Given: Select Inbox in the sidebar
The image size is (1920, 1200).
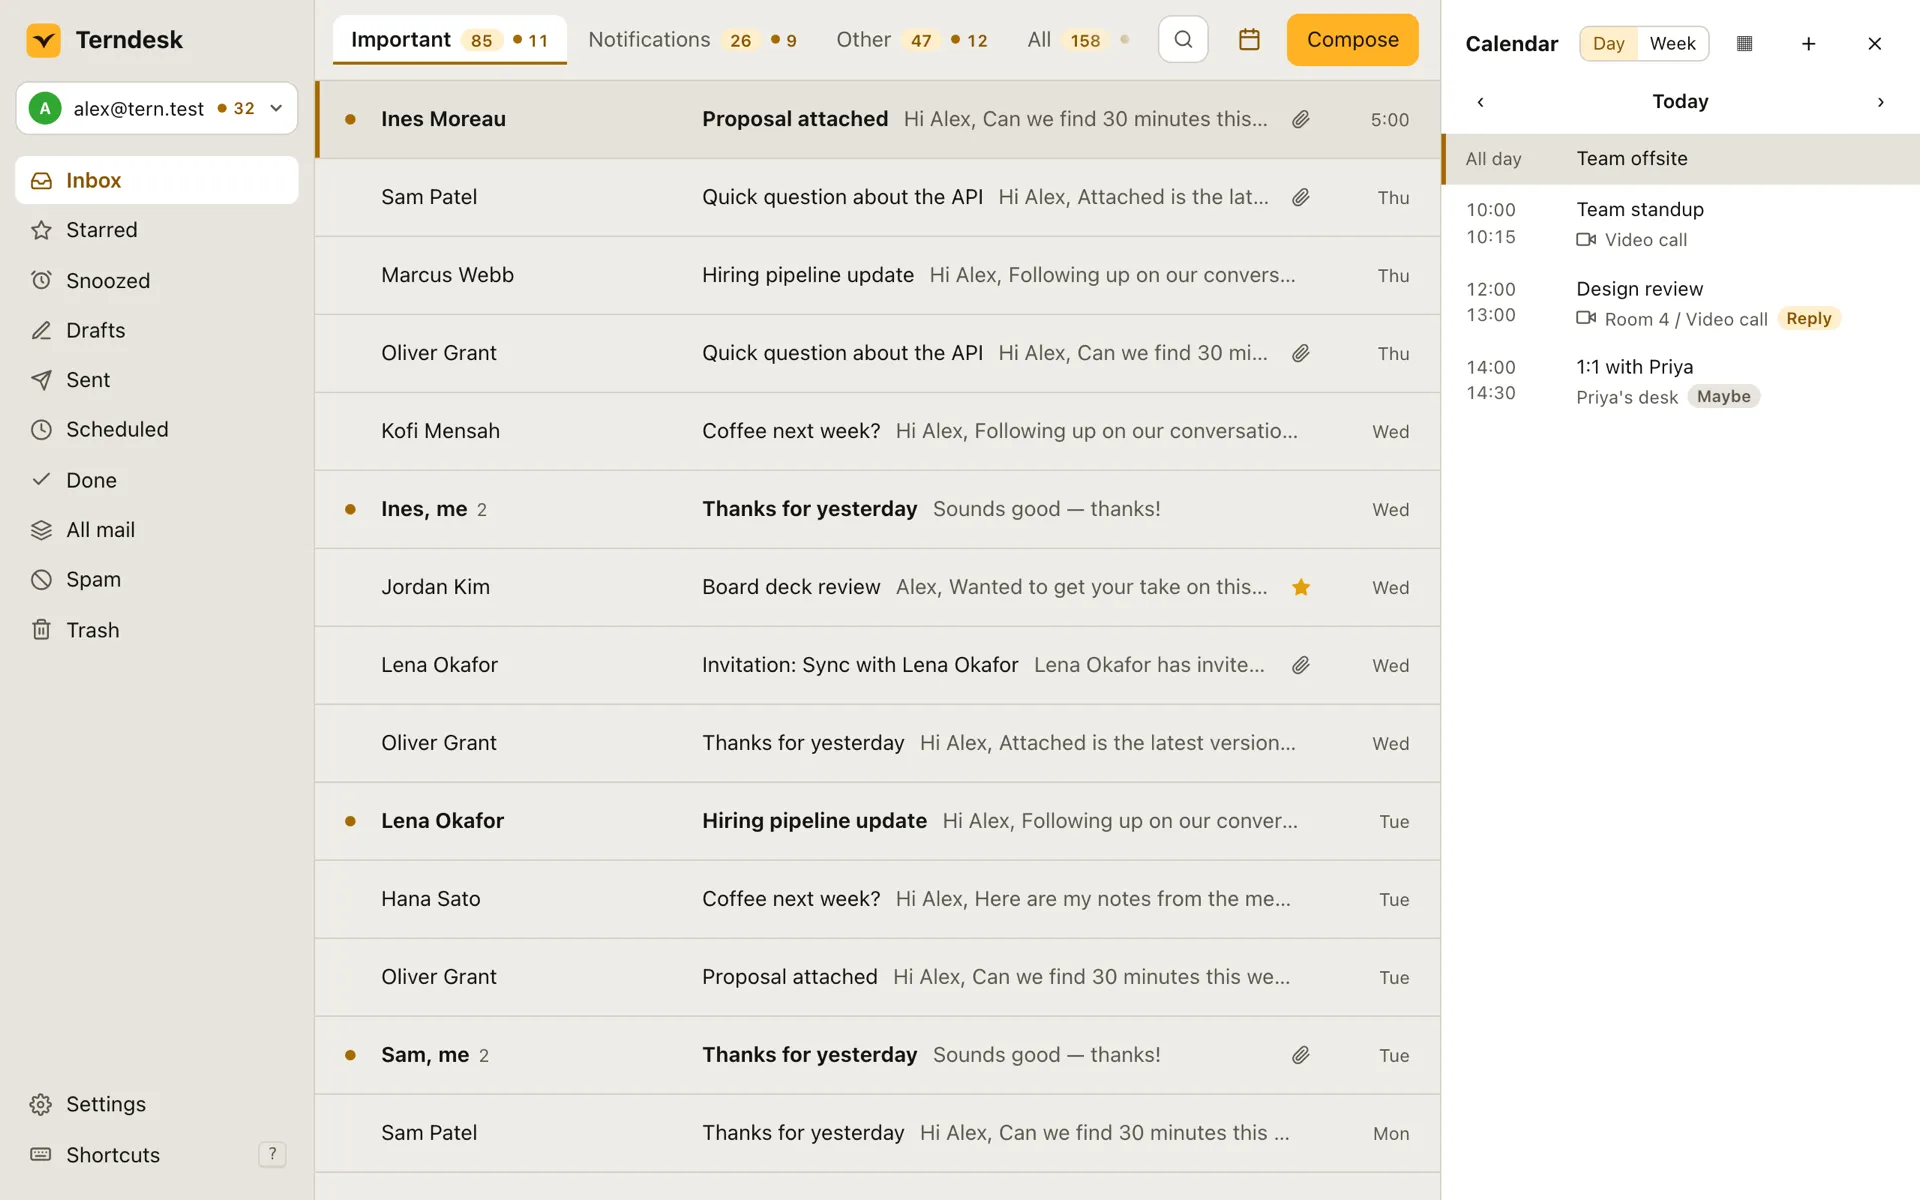Looking at the screenshot, I should click(157, 180).
